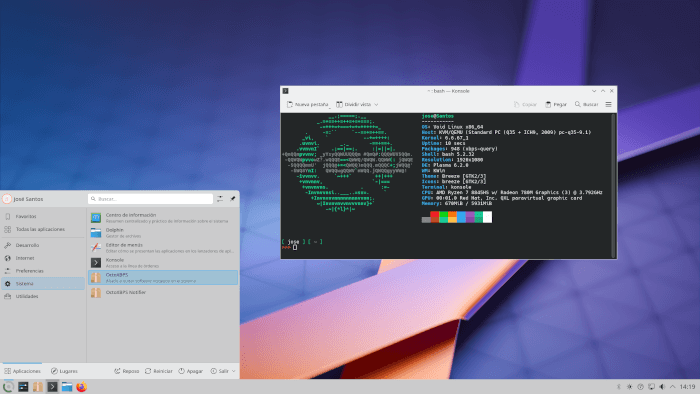
Task: Click Copiar in Konsole toolbar
Action: point(525,104)
